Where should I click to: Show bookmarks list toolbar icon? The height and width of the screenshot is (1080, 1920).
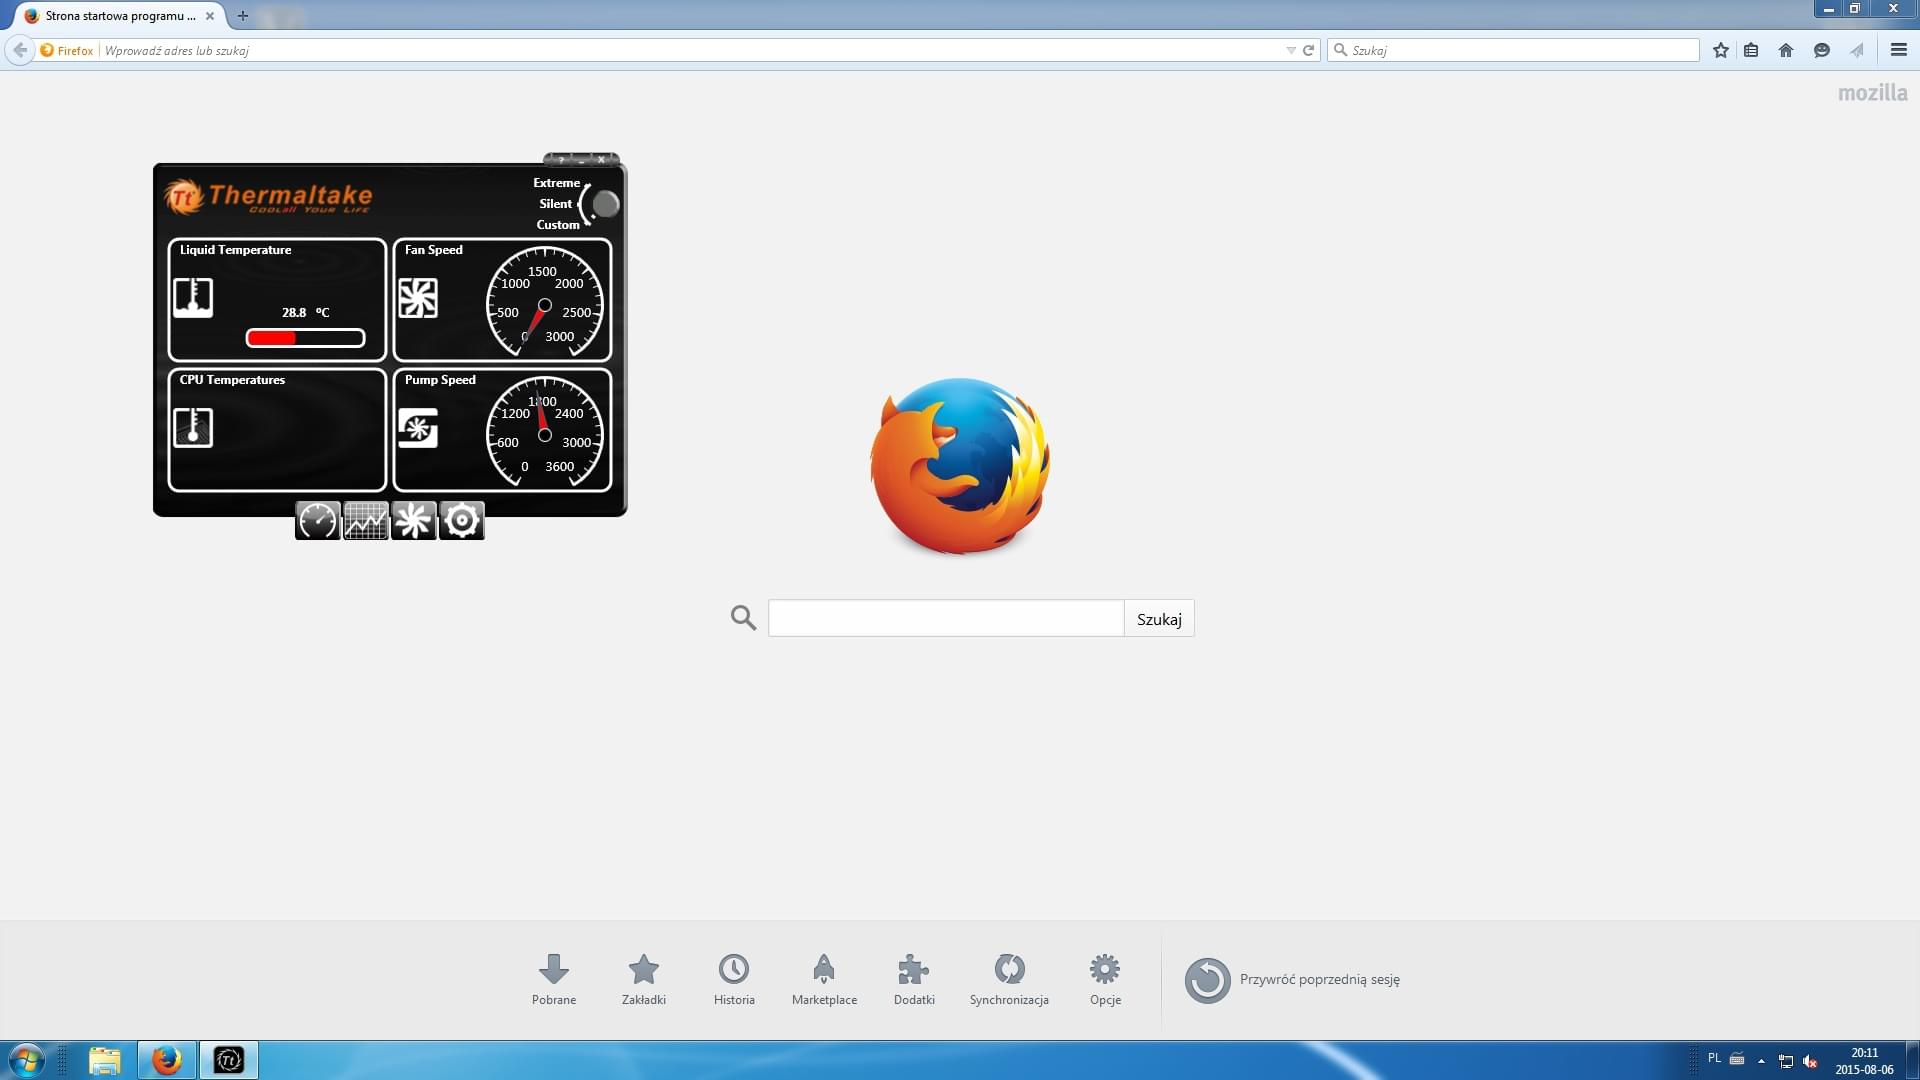click(1751, 50)
